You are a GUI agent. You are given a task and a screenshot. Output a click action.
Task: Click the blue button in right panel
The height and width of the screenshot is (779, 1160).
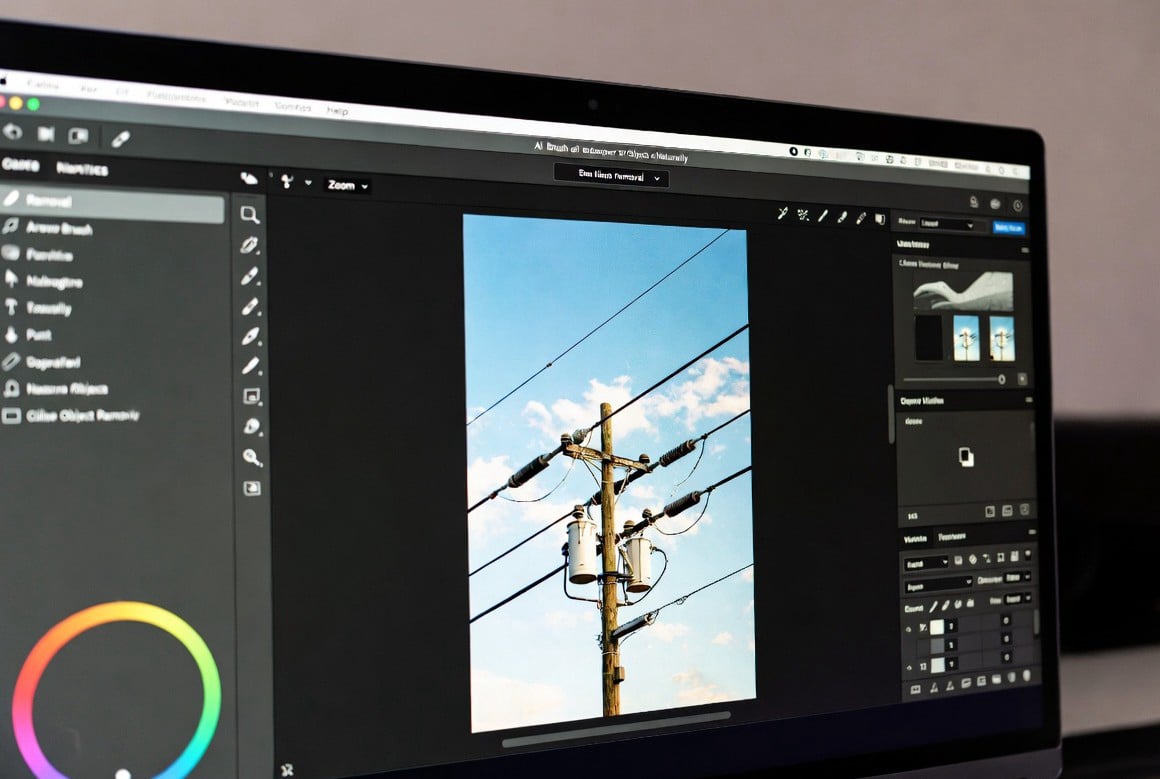click(x=1008, y=227)
